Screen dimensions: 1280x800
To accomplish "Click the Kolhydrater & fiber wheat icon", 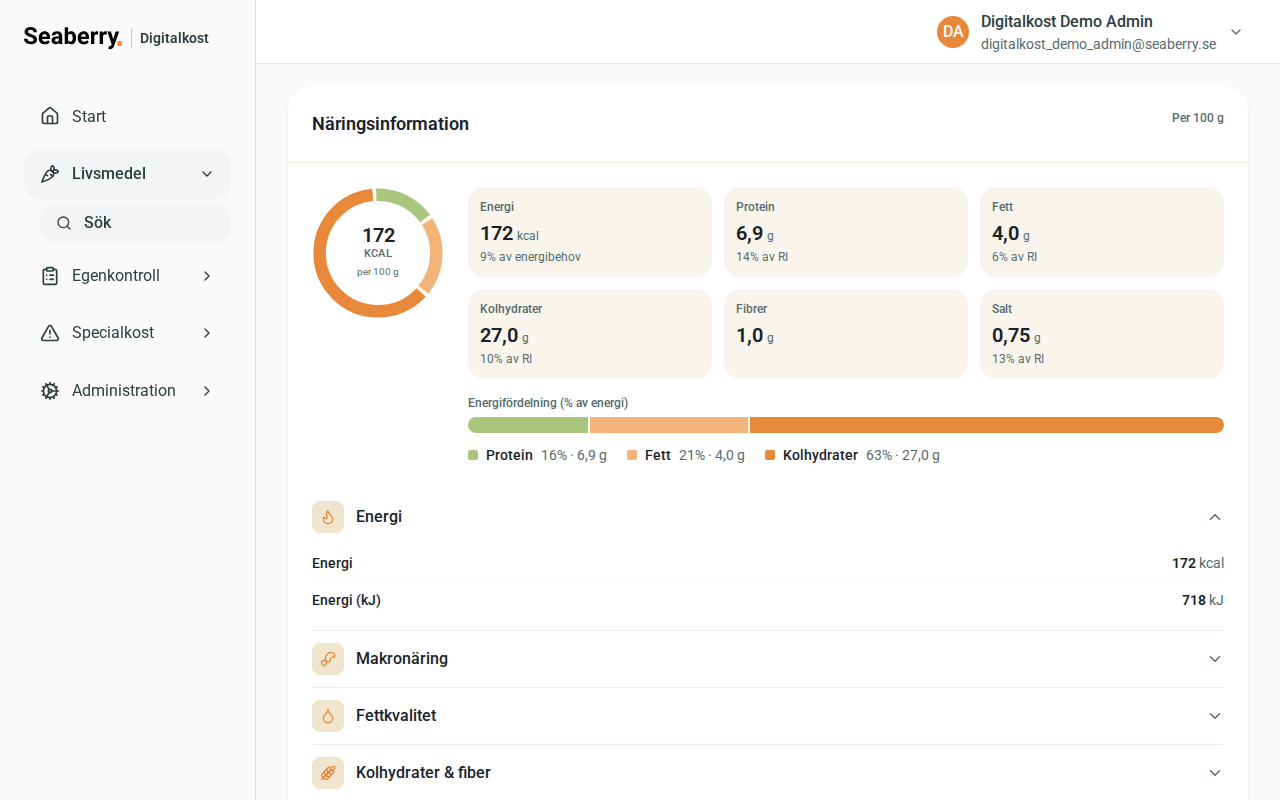I will click(x=328, y=773).
